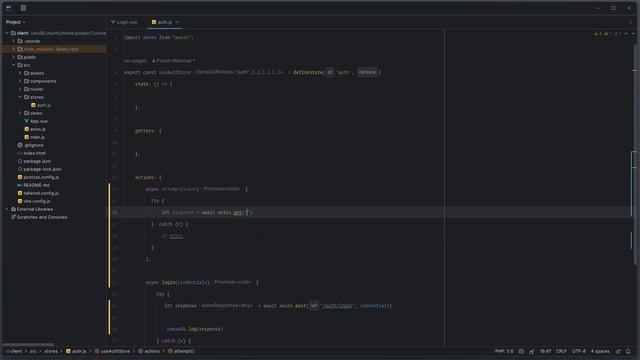Expand the public folder
The height and width of the screenshot is (360, 640).
tap(13, 57)
